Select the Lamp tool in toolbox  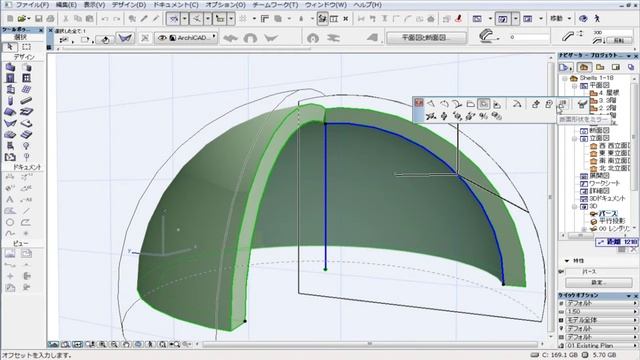point(27,146)
